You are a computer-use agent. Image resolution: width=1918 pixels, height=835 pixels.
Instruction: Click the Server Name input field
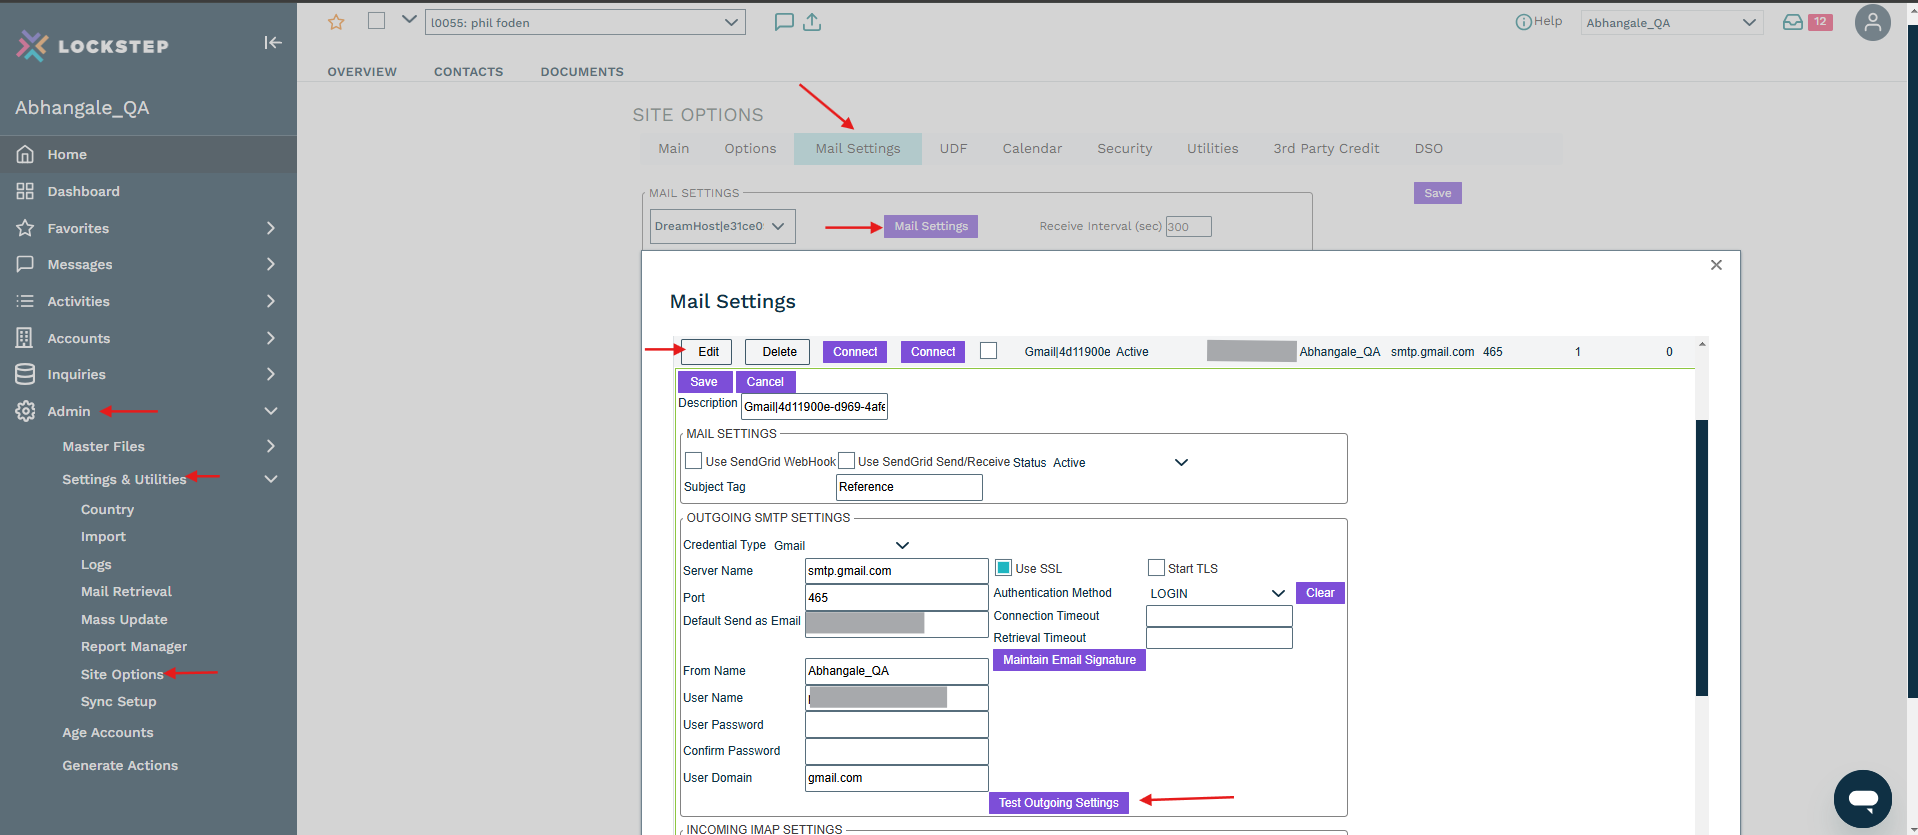point(896,571)
